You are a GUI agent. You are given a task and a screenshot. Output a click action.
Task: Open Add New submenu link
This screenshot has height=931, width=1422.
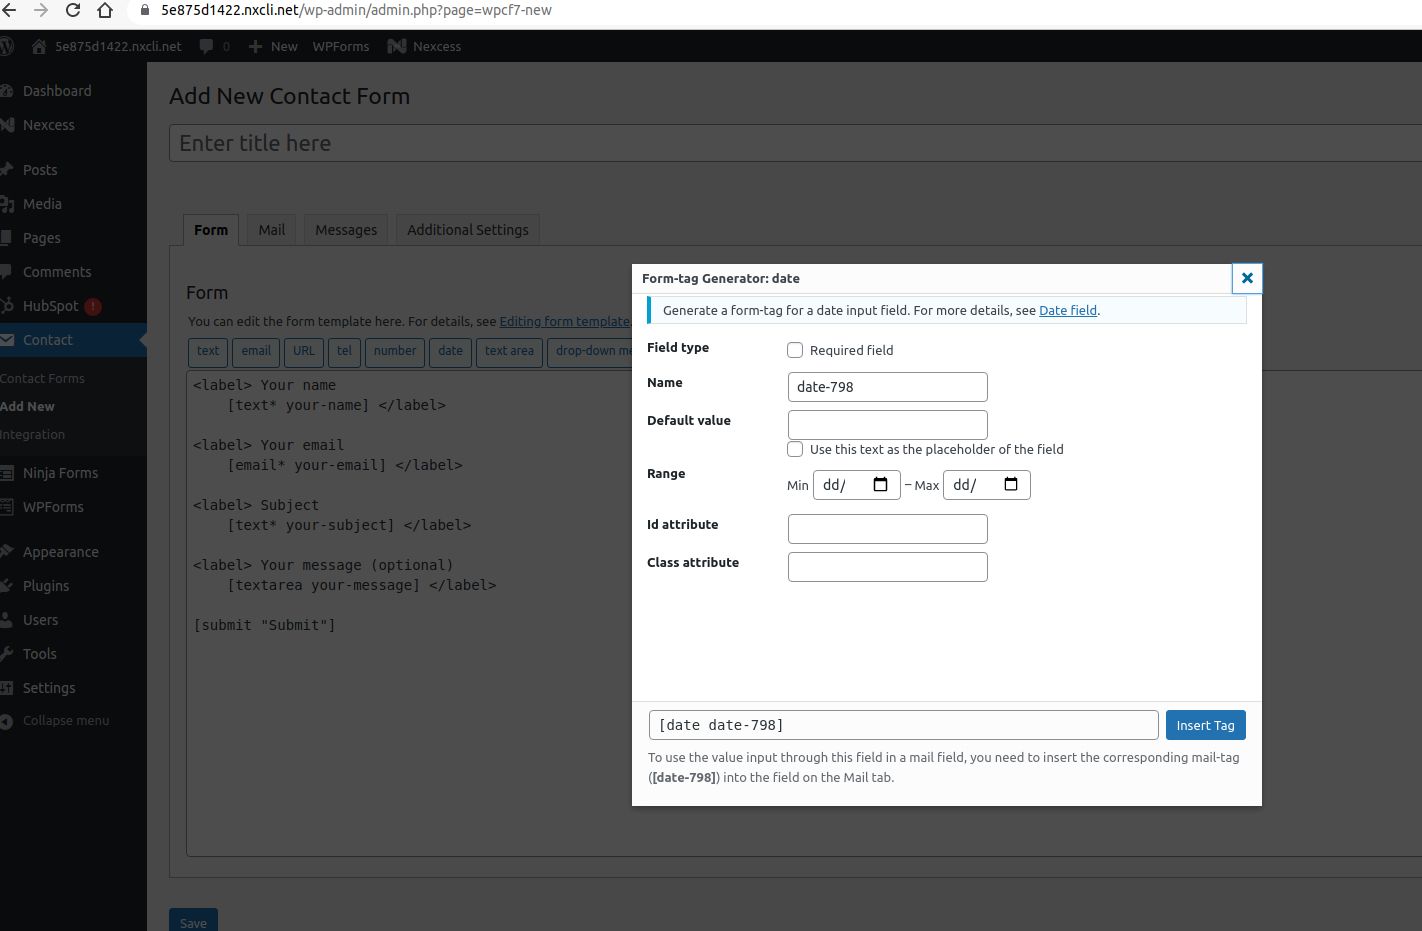(28, 406)
